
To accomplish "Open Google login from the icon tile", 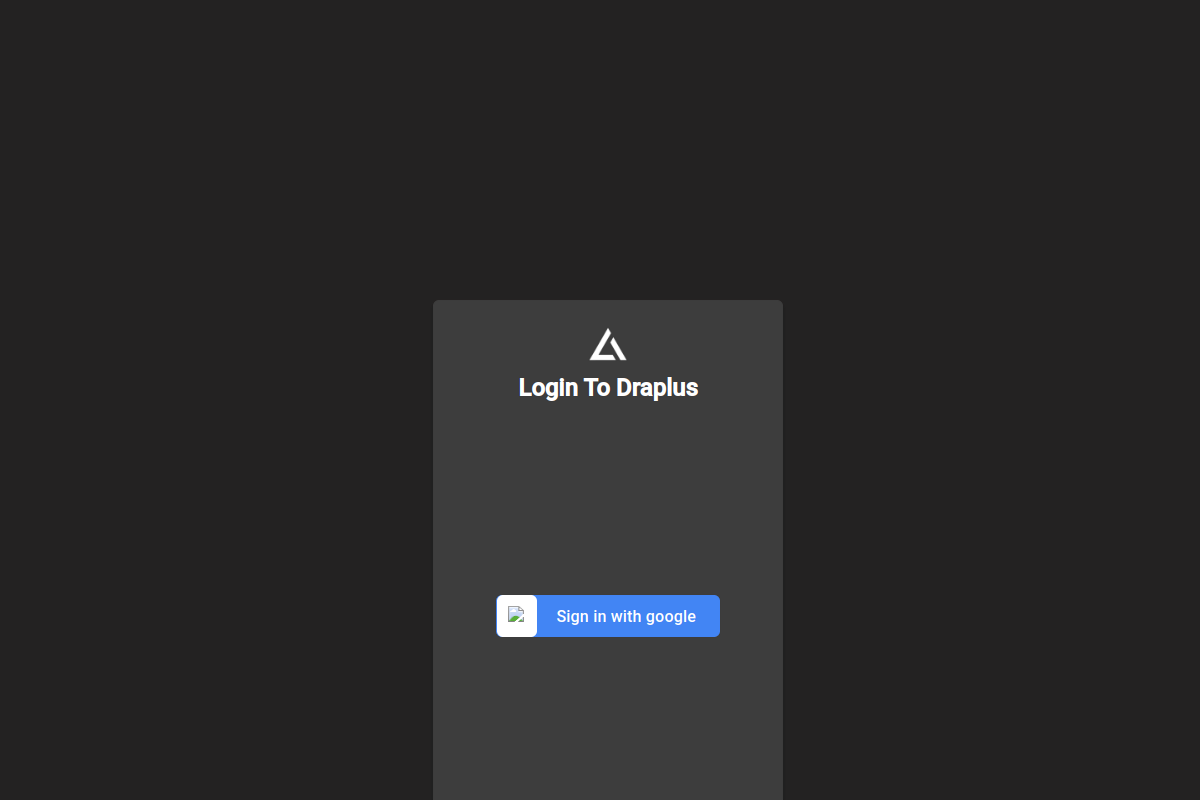I will coord(517,616).
